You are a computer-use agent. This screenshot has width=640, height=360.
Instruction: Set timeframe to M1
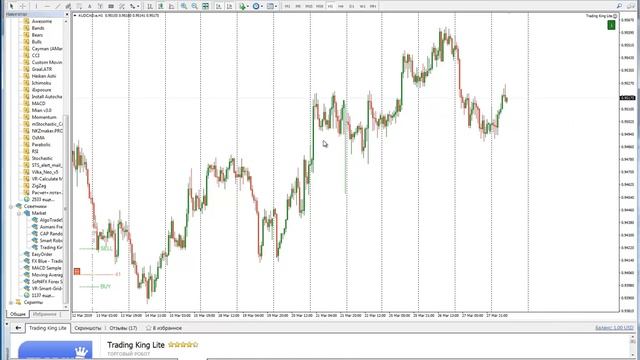coord(287,6)
